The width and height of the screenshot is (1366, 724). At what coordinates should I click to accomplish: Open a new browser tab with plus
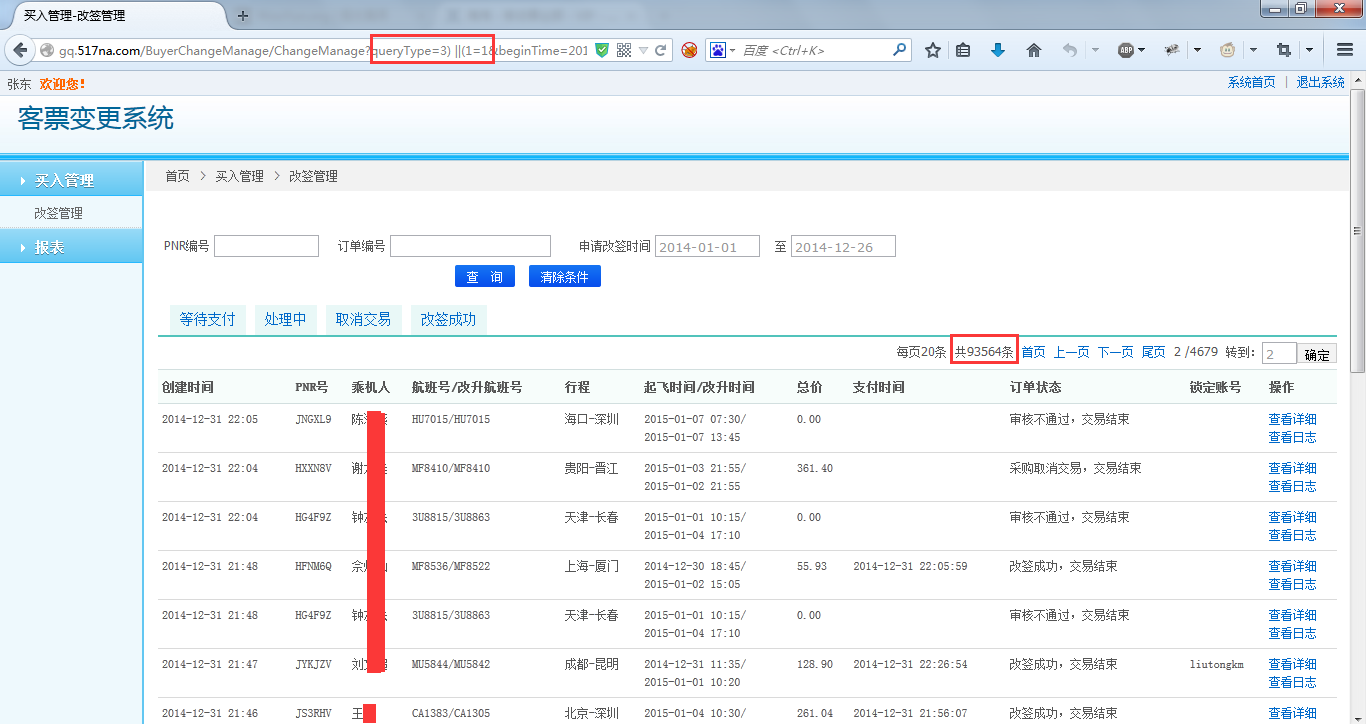[243, 16]
